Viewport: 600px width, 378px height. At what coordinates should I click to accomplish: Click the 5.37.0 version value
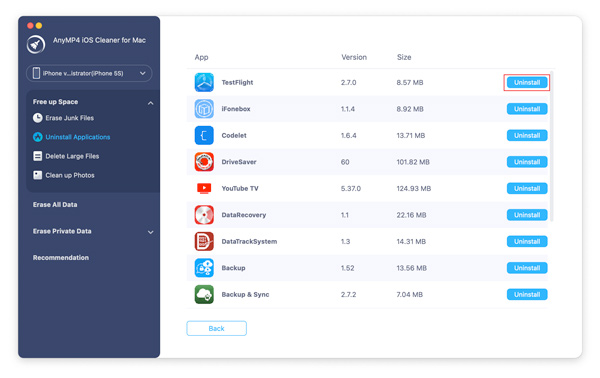[x=351, y=188]
